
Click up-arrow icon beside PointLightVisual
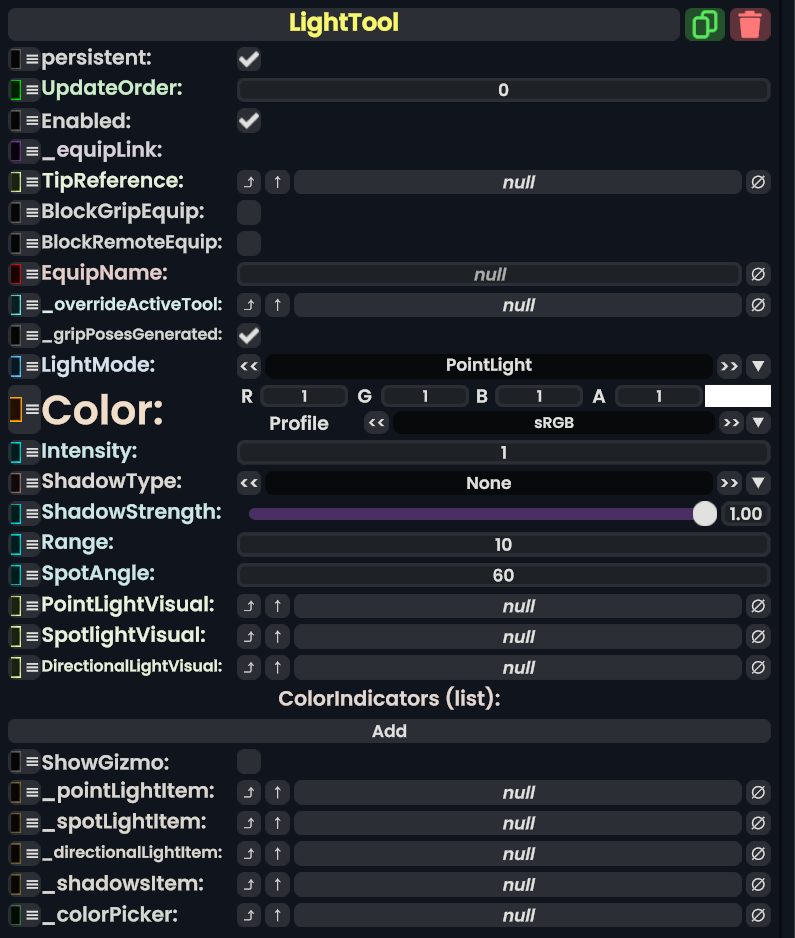pos(278,606)
